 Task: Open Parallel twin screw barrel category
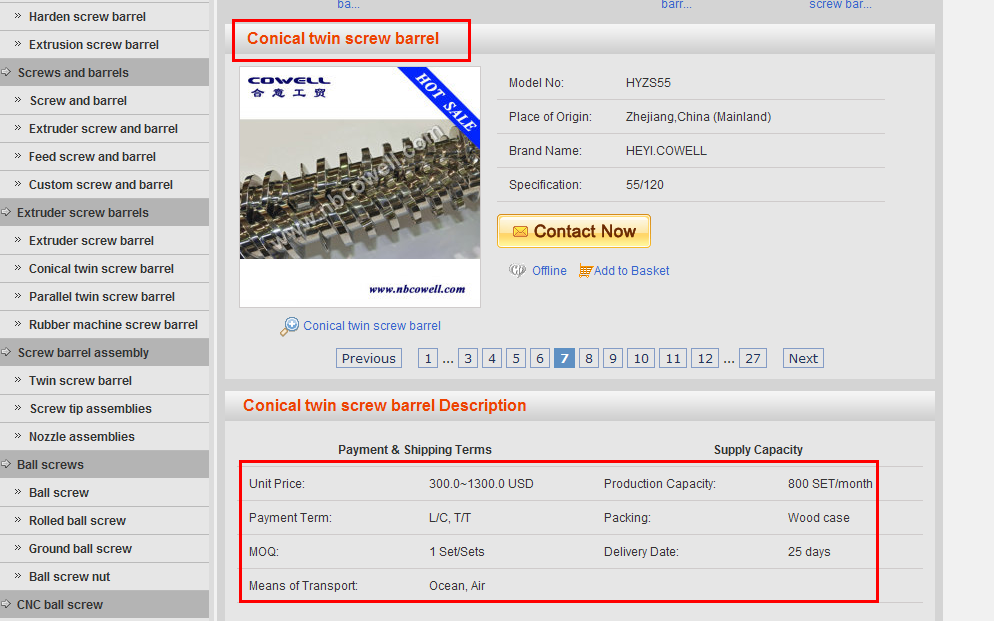[x=101, y=297]
